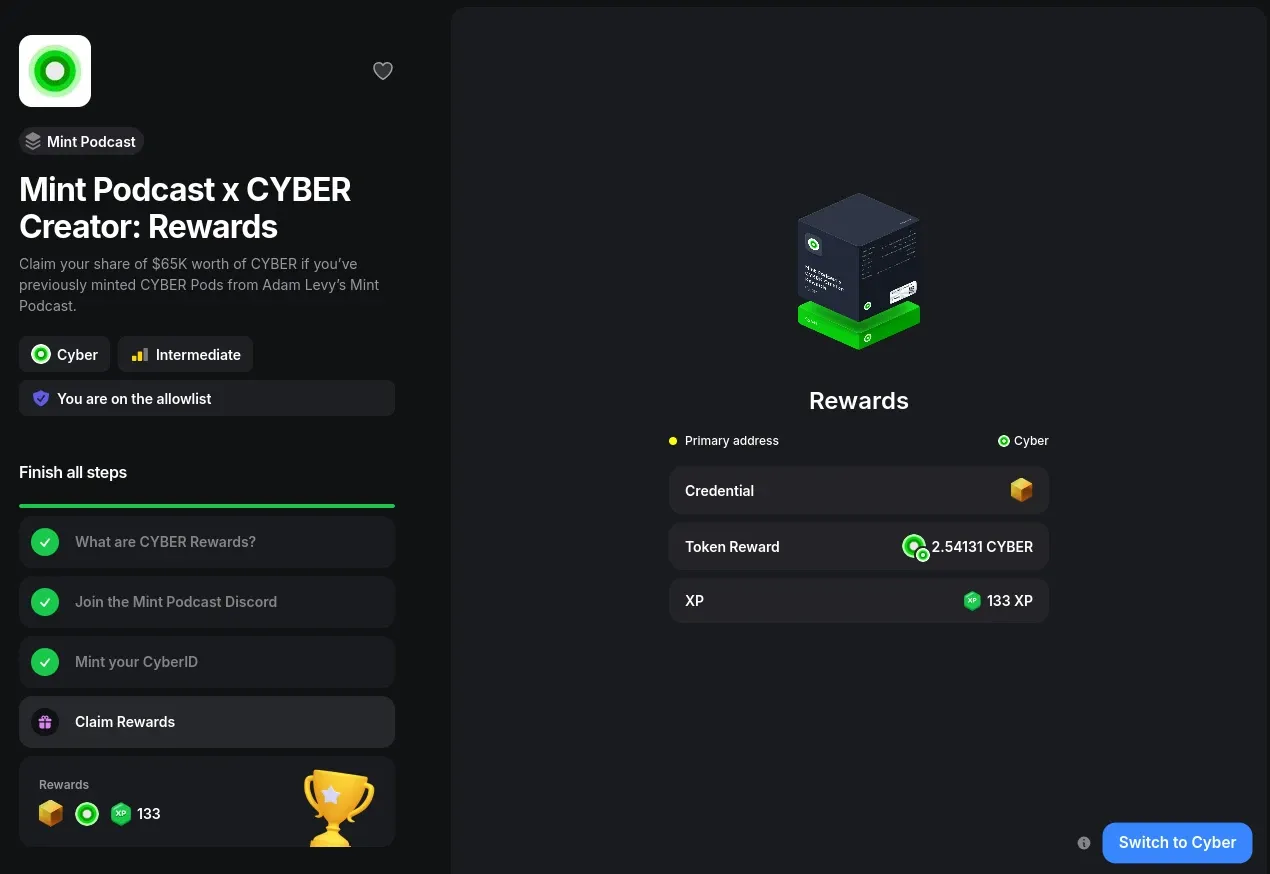Click the shield icon on allowlist banner
The height and width of the screenshot is (874, 1270).
(x=41, y=398)
